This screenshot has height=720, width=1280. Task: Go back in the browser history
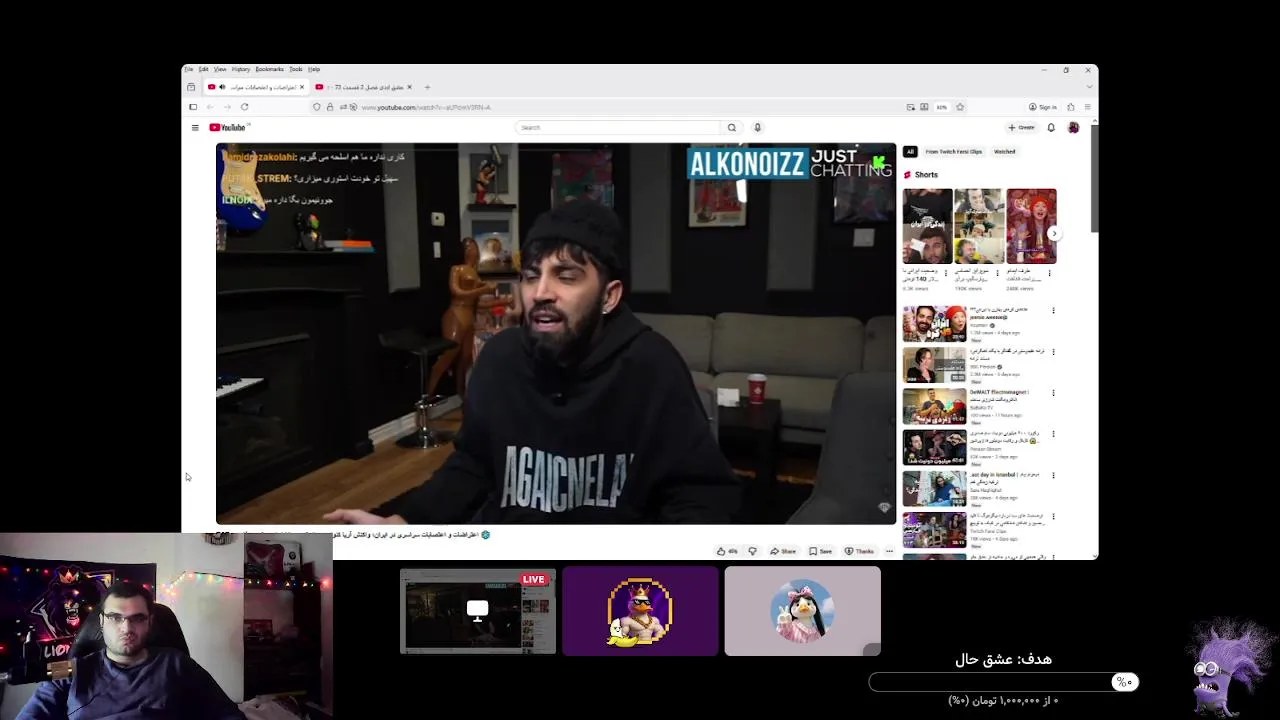pos(211,107)
